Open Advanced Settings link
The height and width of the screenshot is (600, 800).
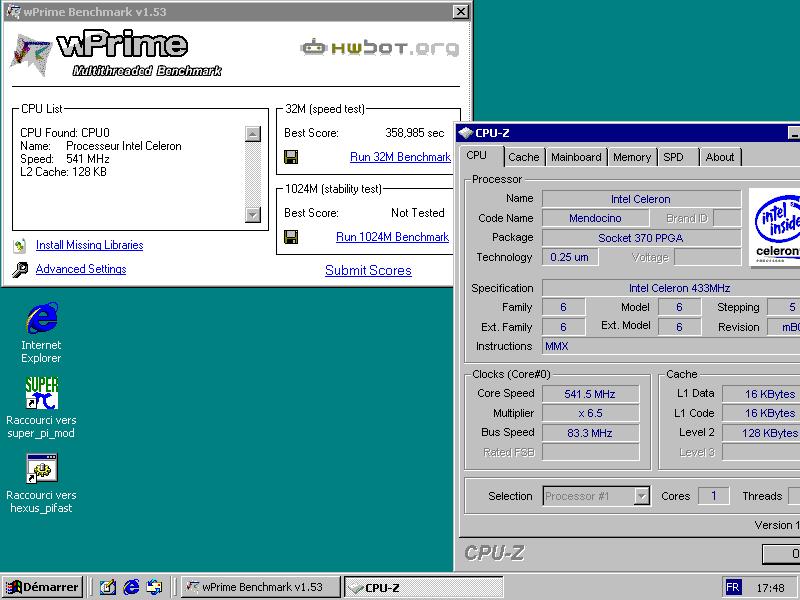(x=81, y=269)
